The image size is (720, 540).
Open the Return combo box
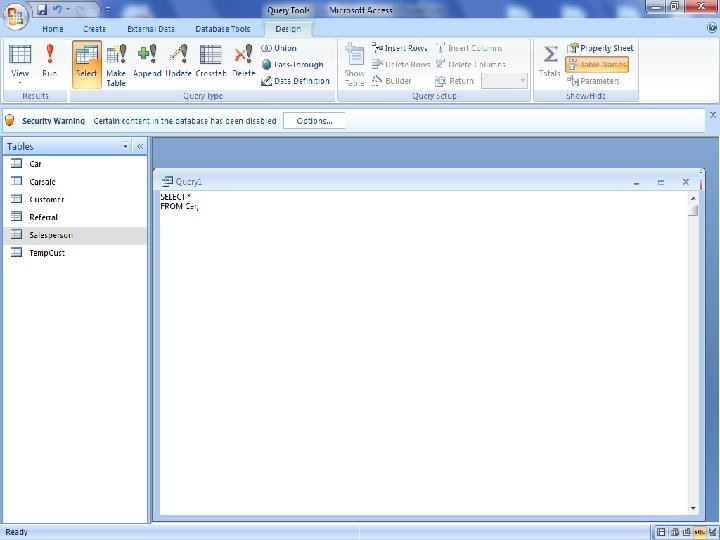(x=504, y=81)
